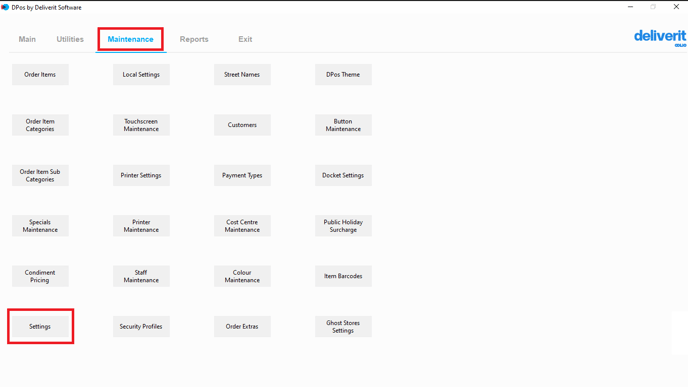Click the deliverit logo
This screenshot has height=387, width=688.
pos(660,38)
